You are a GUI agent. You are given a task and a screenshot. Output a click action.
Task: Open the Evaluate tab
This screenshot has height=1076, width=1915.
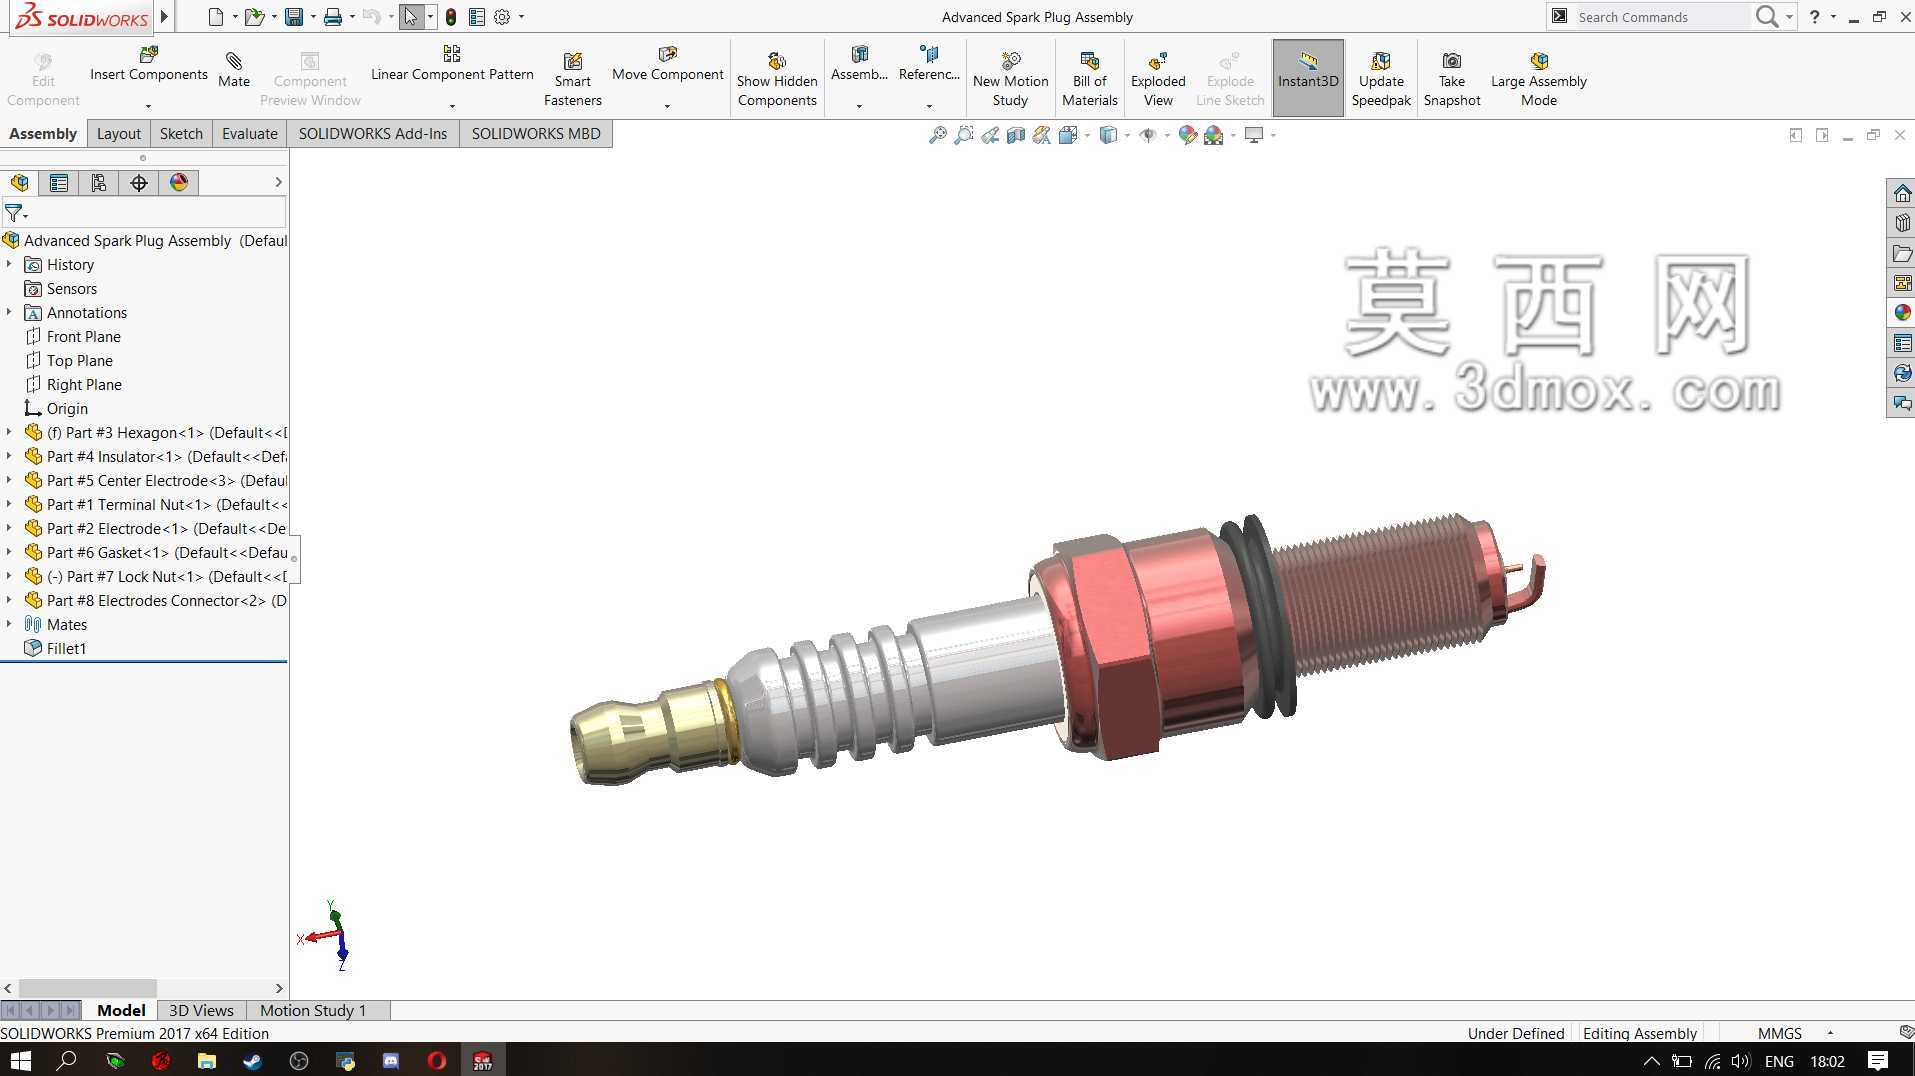click(x=249, y=134)
